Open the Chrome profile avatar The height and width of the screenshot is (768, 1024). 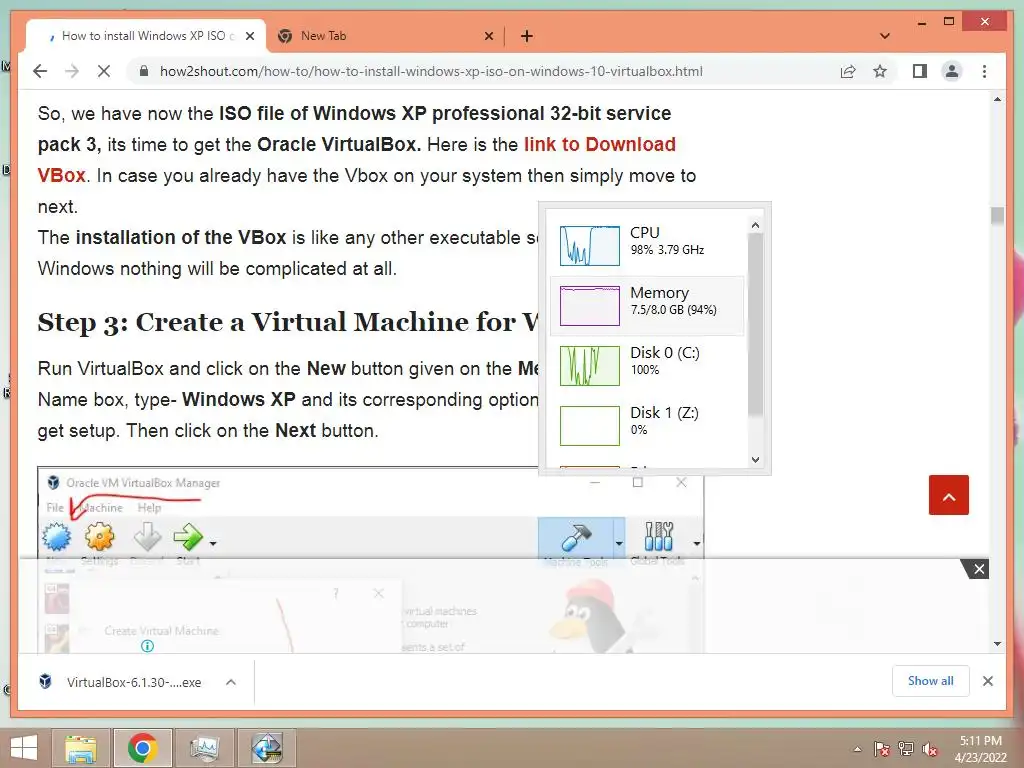(x=952, y=71)
